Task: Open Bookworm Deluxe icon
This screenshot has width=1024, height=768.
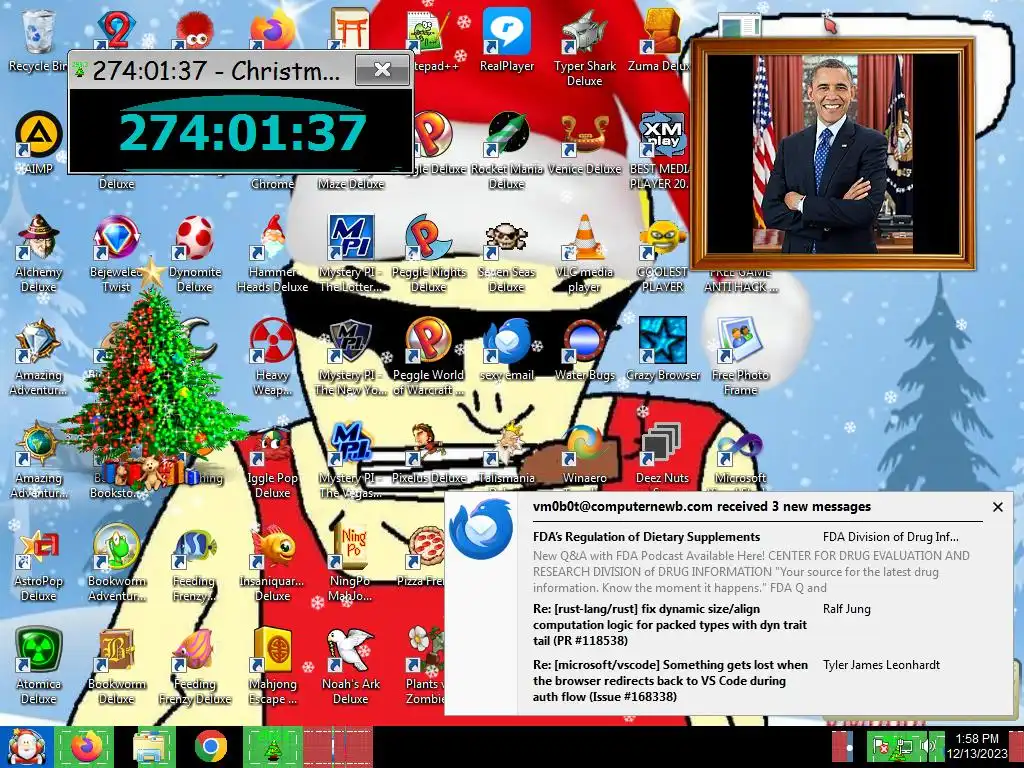Action: point(116,666)
